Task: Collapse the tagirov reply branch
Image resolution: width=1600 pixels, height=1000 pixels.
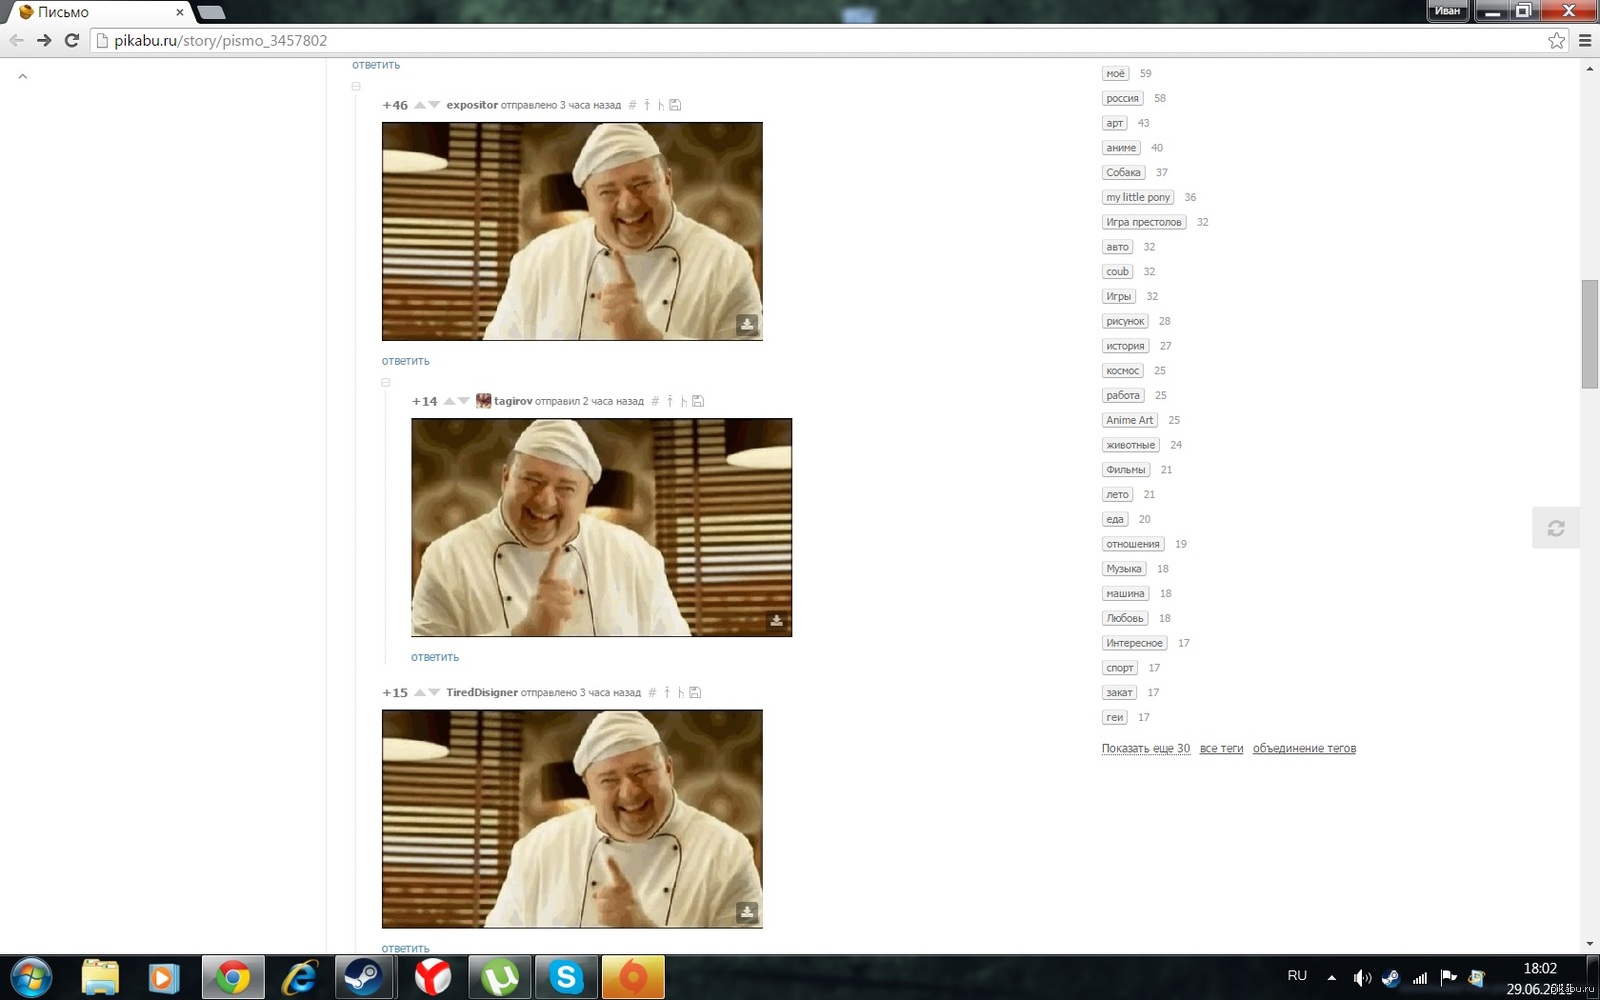Action: click(385, 383)
